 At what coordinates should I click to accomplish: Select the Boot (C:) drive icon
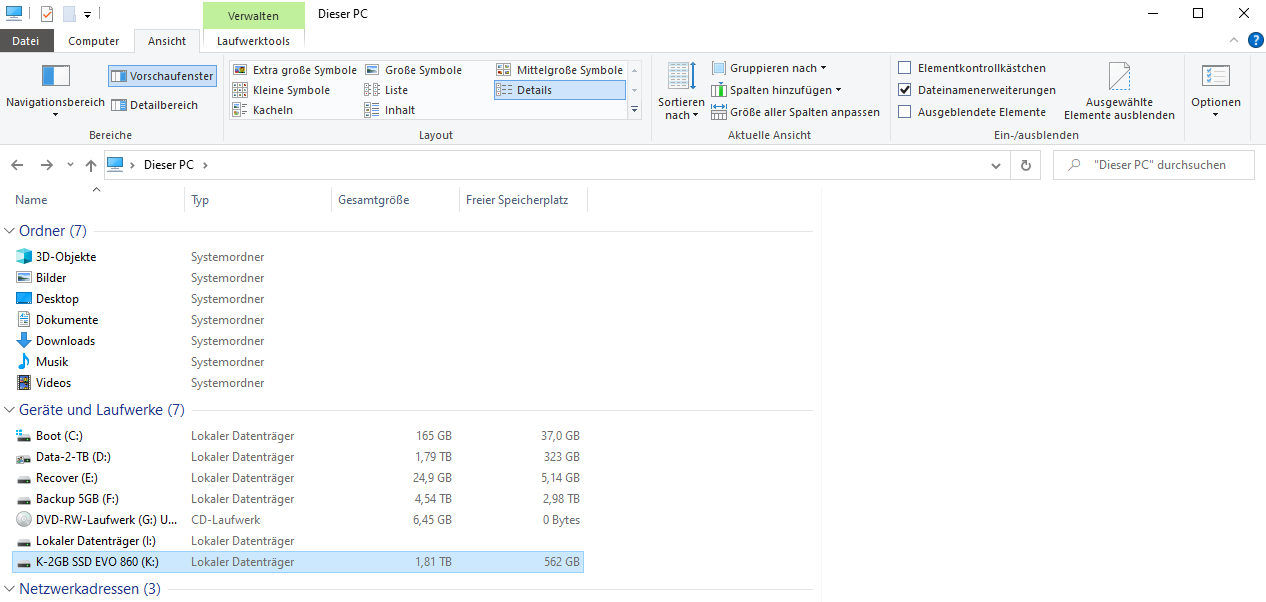pos(24,436)
